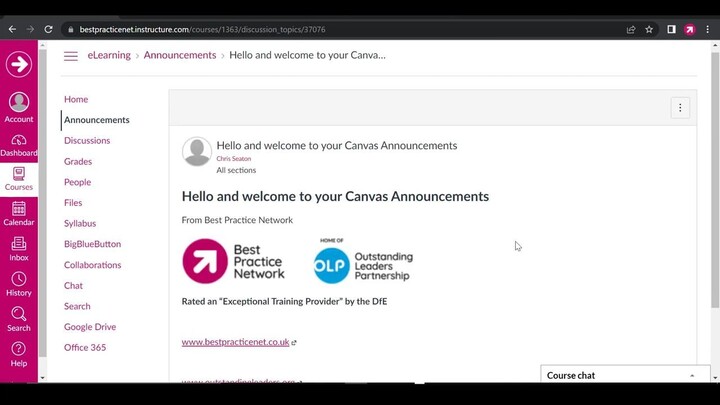The width and height of the screenshot is (720, 405).
Task: Click page scrollbar down arrow
Action: click(x=715, y=378)
